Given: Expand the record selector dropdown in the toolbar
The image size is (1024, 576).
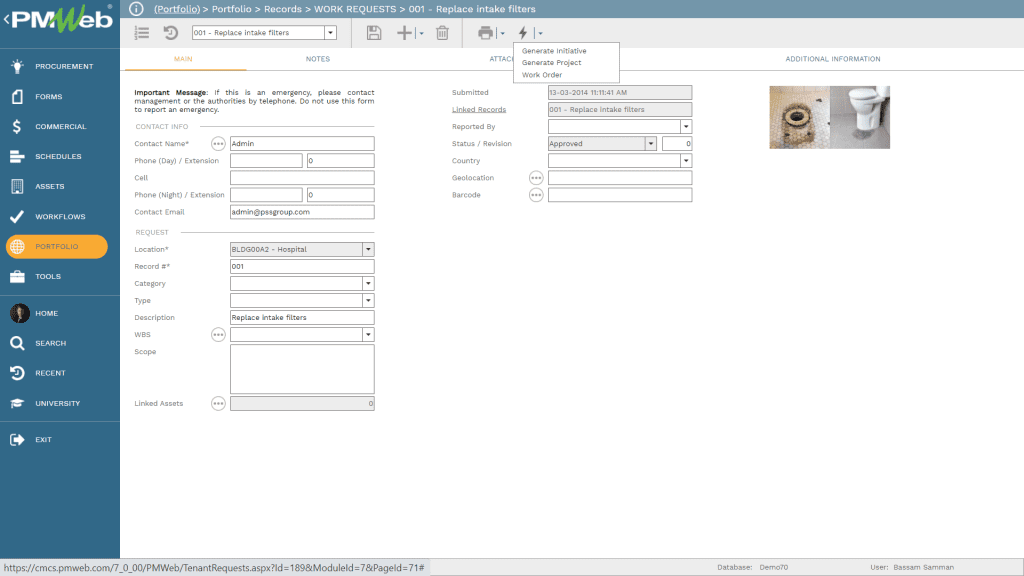Looking at the screenshot, I should pyautogui.click(x=330, y=33).
